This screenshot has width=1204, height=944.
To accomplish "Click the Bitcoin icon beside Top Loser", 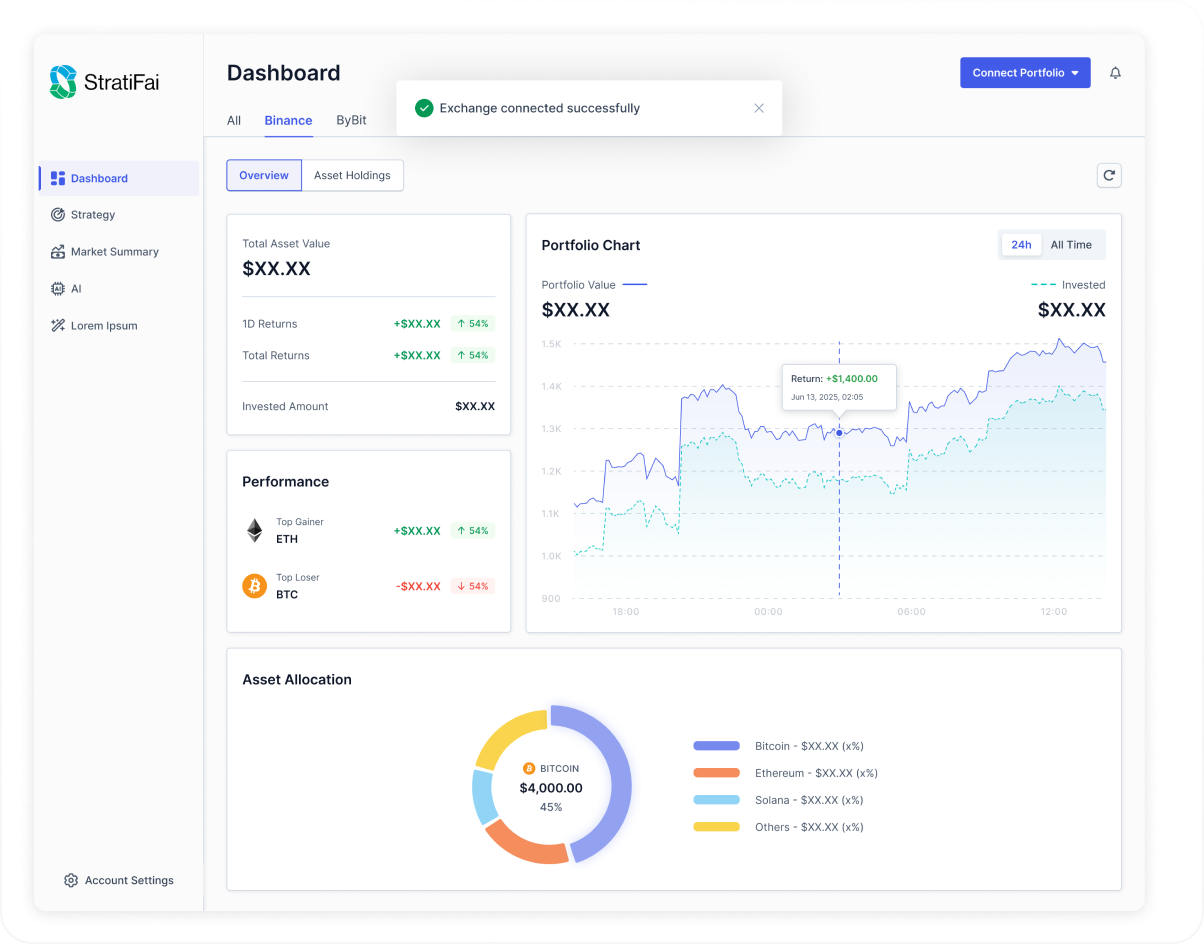I will point(253,585).
